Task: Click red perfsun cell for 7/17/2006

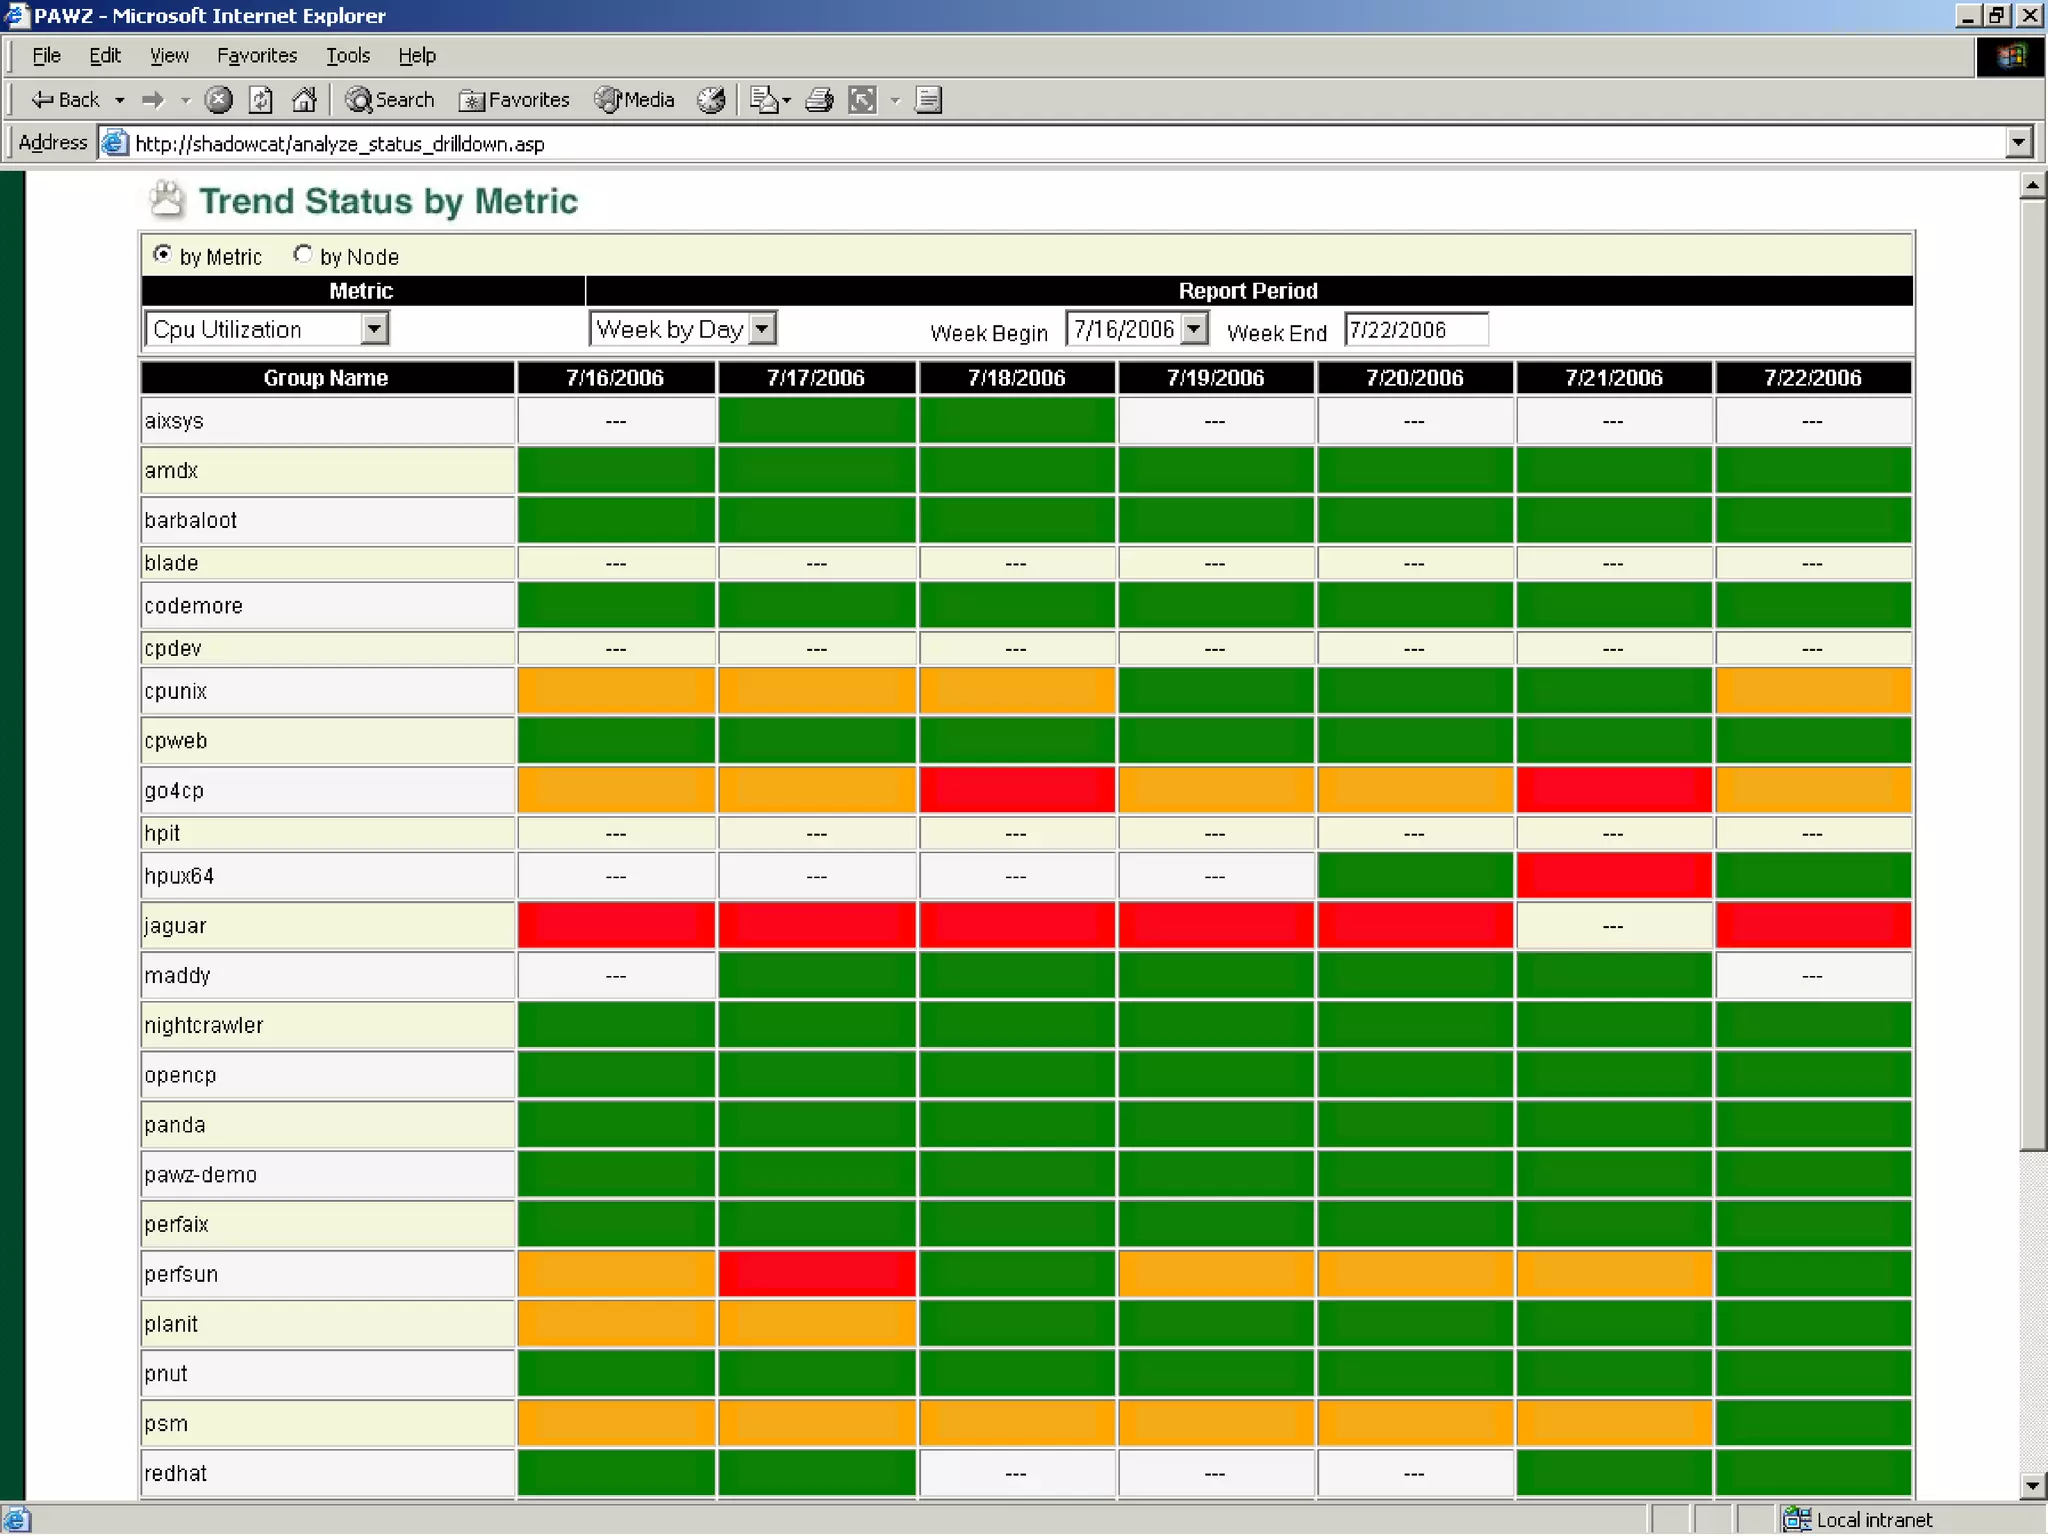Action: 816,1275
